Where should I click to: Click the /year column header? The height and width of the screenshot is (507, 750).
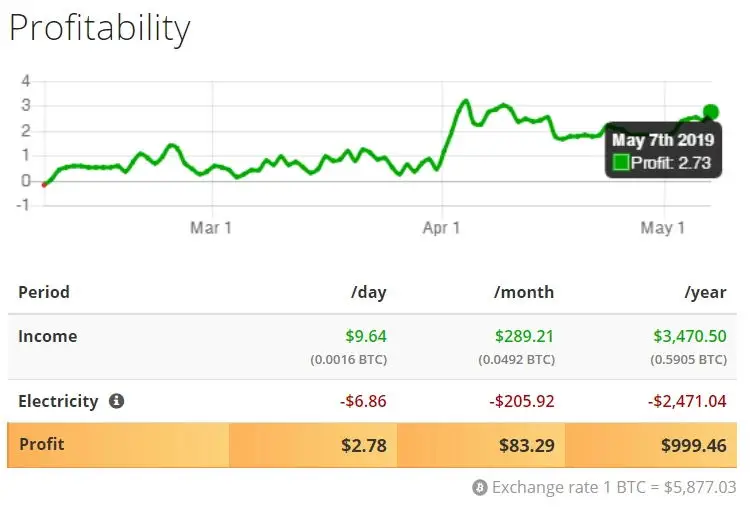[705, 292]
